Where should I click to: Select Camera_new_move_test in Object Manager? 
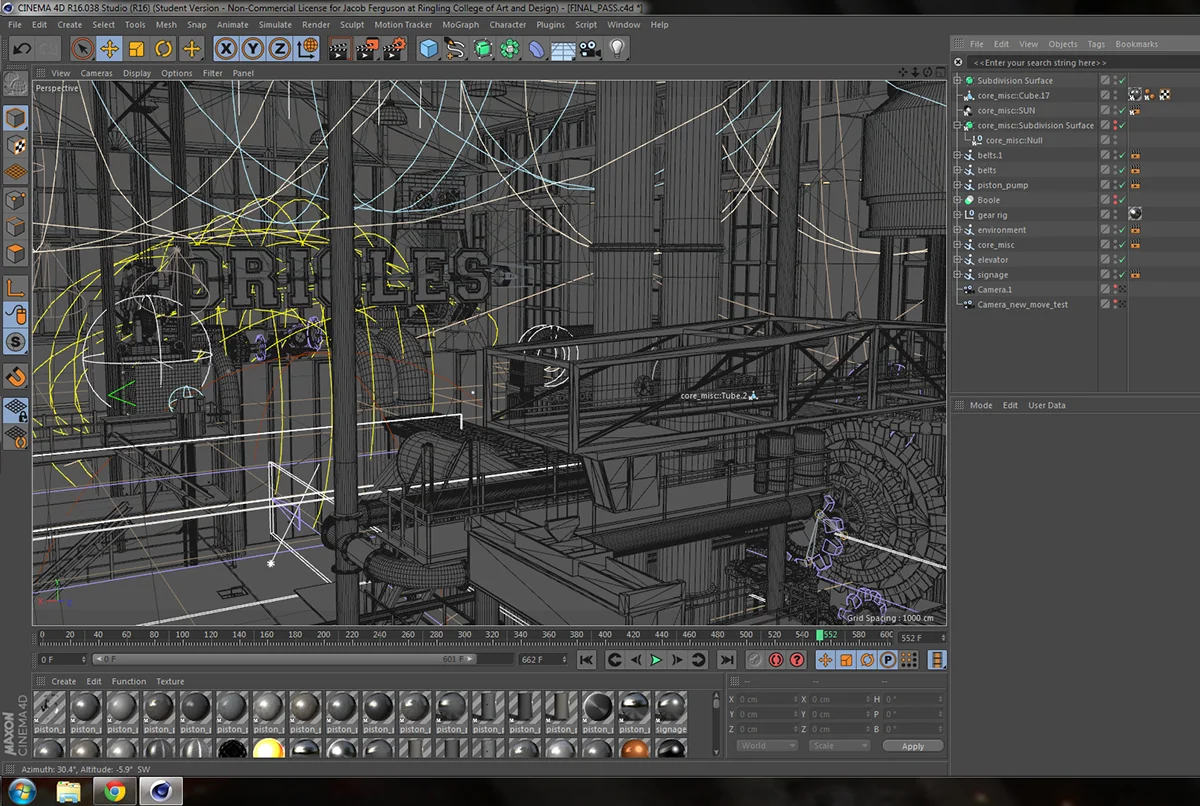click(1023, 305)
